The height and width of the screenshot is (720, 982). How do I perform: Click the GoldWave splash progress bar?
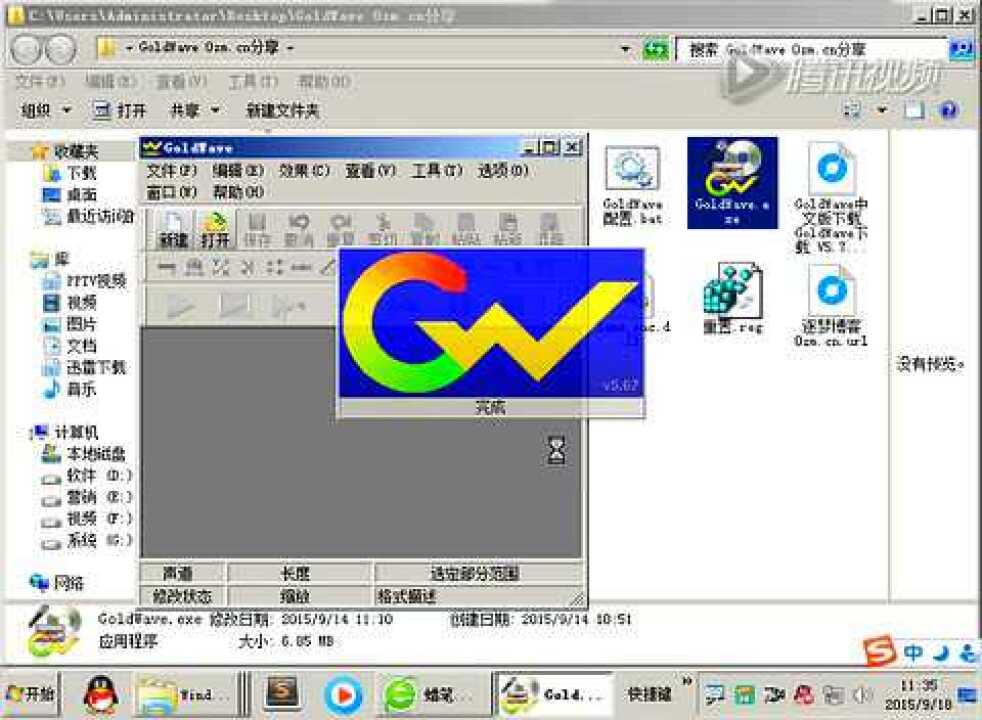click(492, 406)
